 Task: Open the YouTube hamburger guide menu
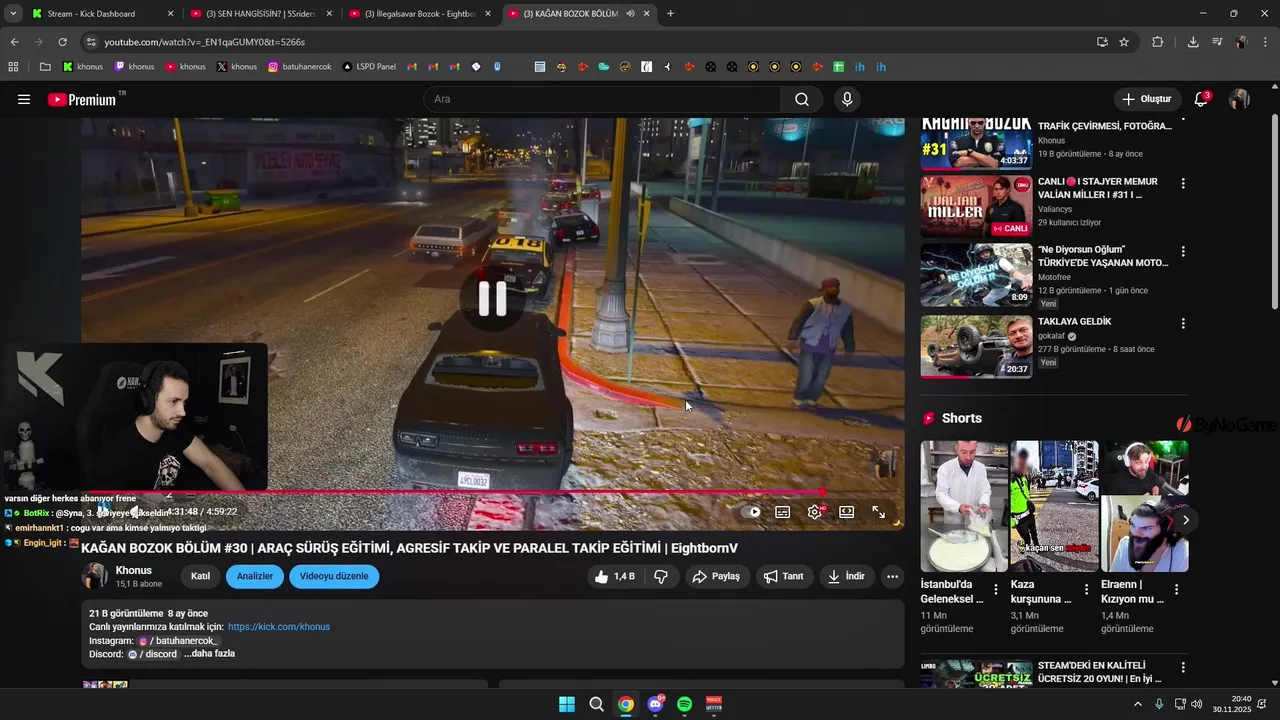24,99
